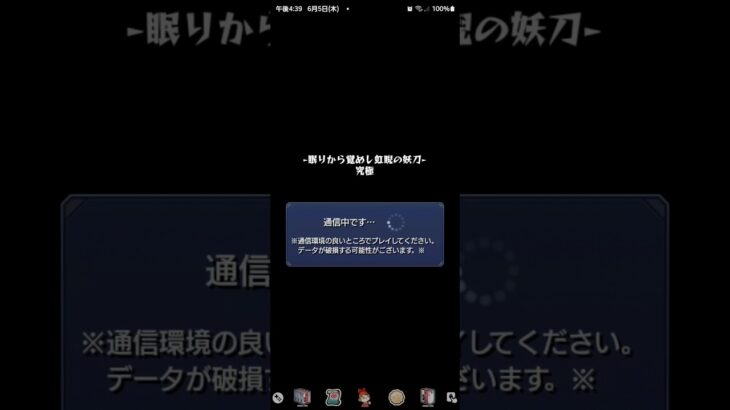This screenshot has height=410, width=730.
Task: Tap the ※通信環境の良いところで warning line
Action: click(365, 241)
